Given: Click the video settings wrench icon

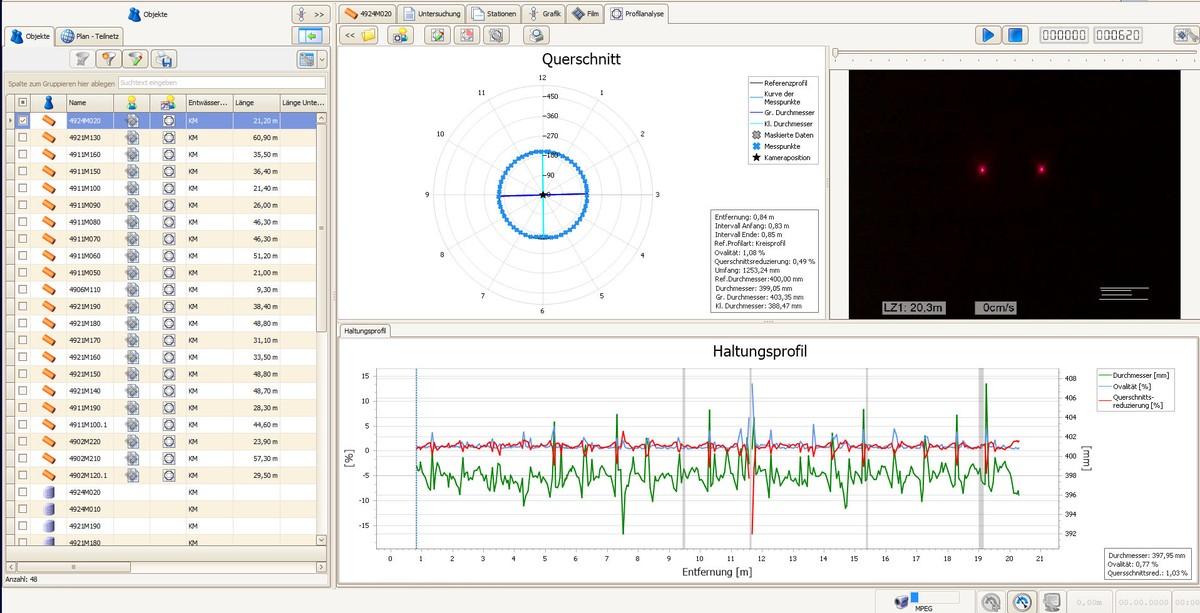Looking at the screenshot, I should point(1184,35).
